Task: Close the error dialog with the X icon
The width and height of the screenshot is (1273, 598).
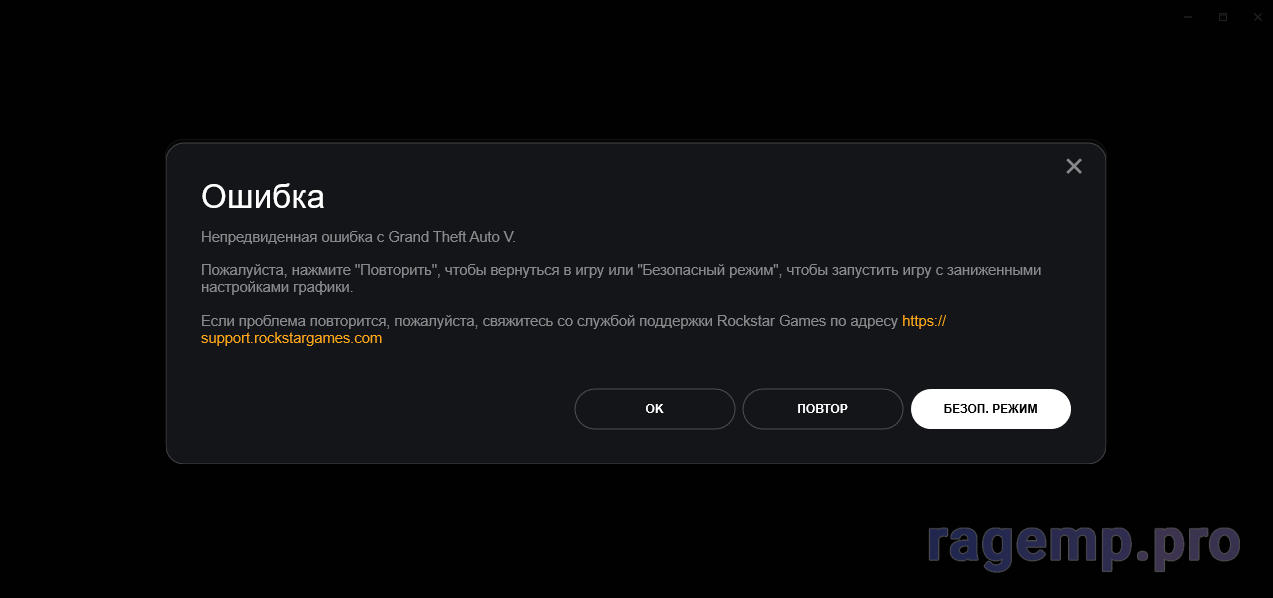Action: pos(1074,166)
